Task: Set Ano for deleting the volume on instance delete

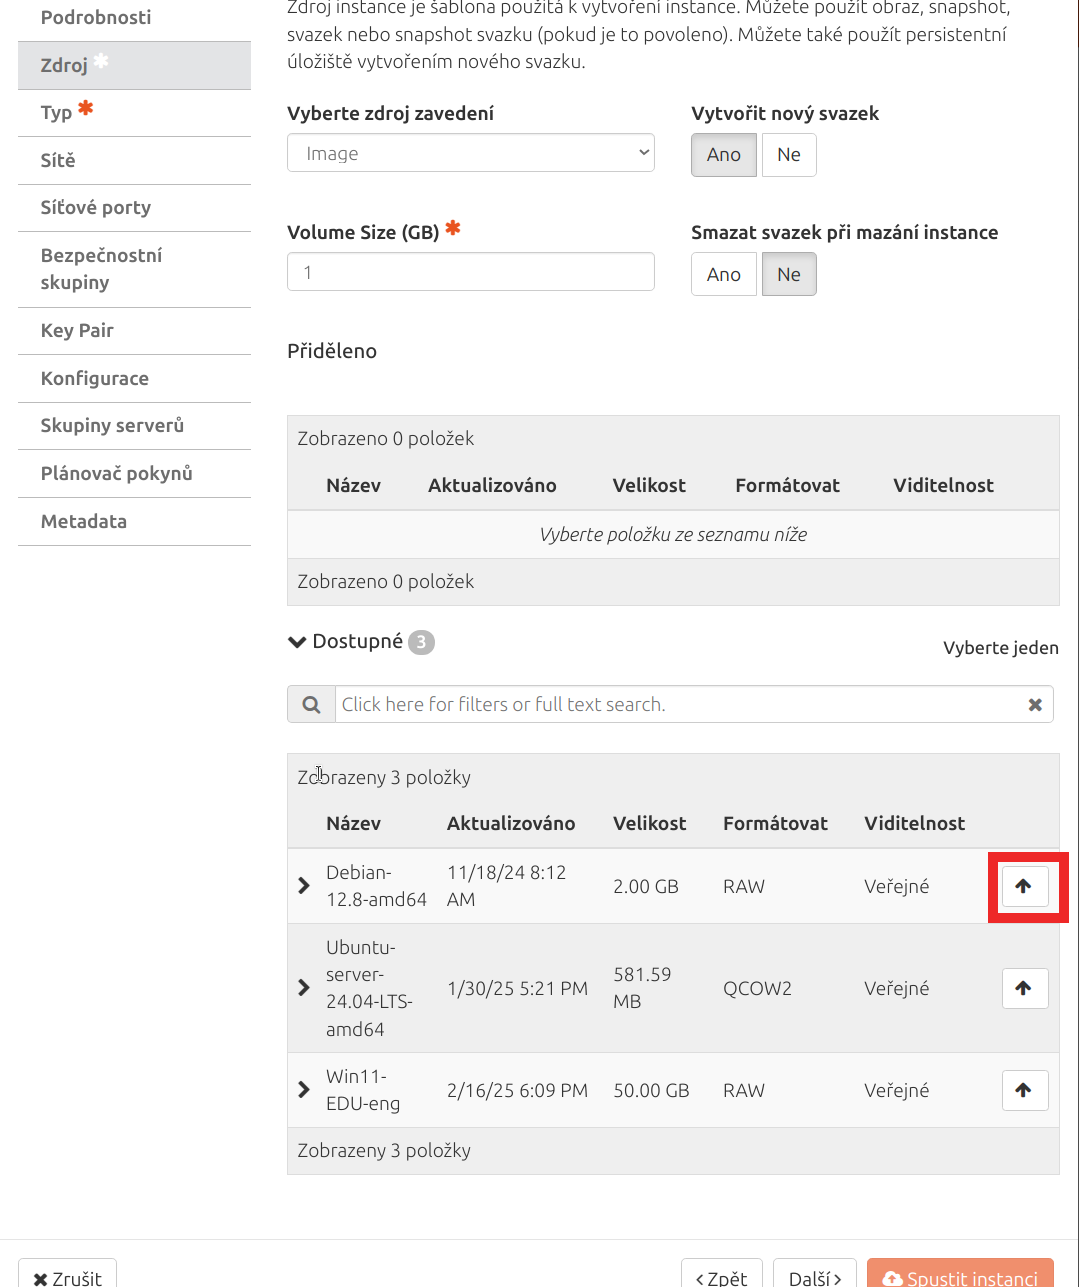Action: 724,274
